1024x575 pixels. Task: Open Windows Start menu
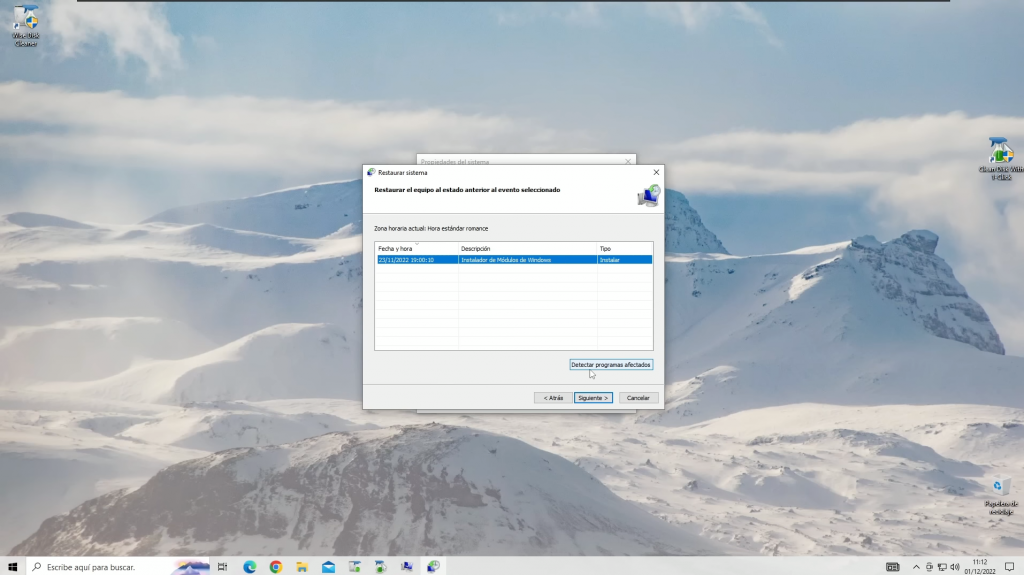[13, 567]
